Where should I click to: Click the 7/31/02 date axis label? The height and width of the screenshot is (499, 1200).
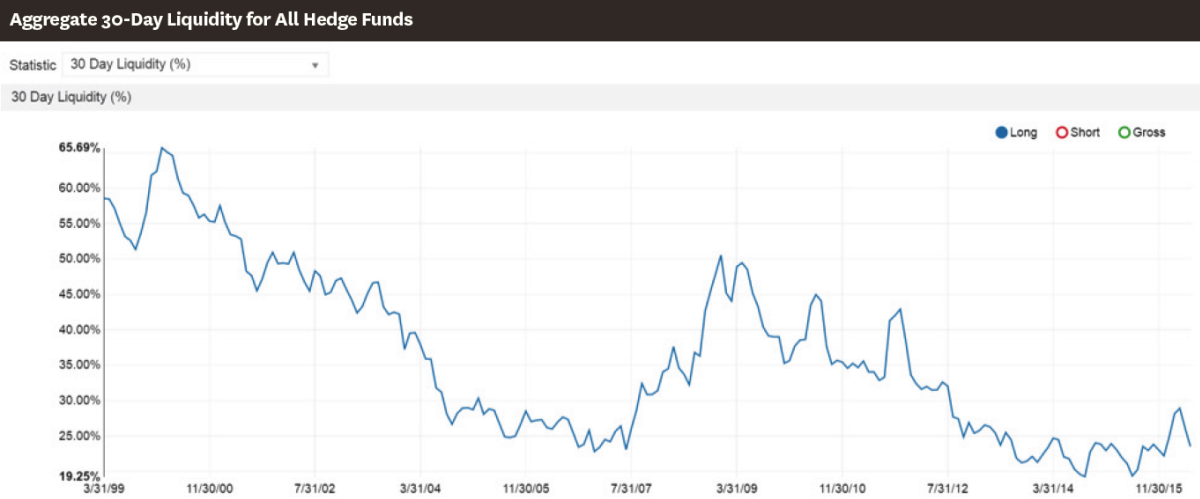point(315,489)
